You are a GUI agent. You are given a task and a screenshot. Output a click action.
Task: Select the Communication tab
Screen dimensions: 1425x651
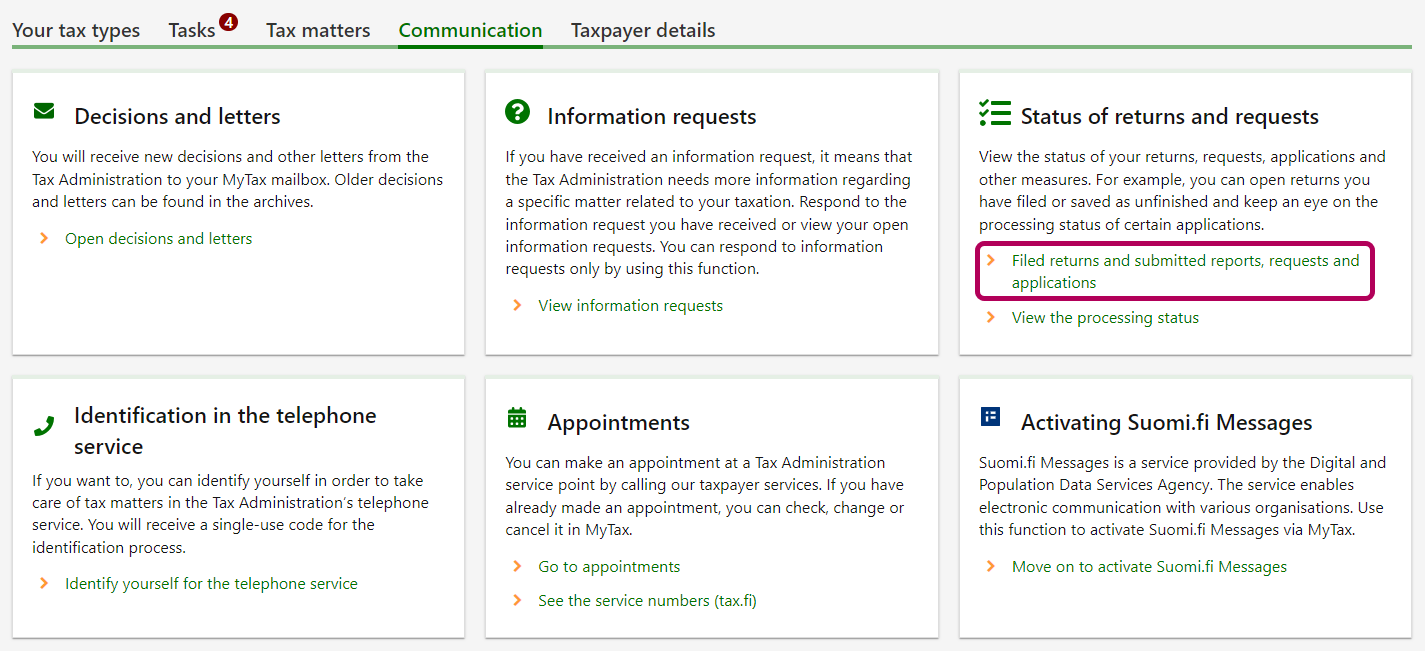[x=470, y=30]
